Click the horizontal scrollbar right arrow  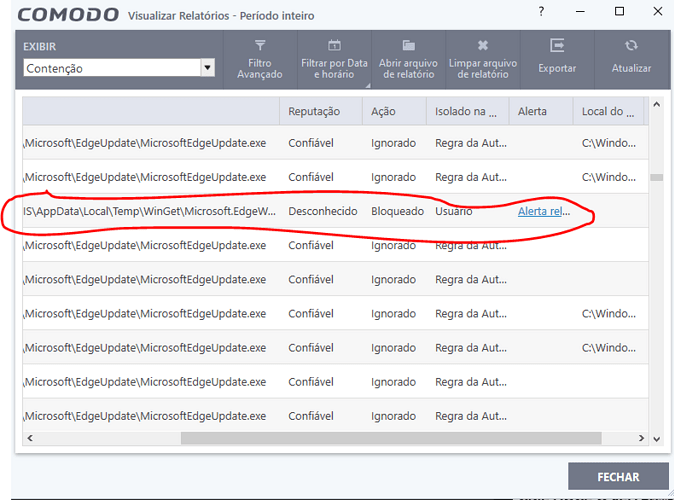point(641,438)
